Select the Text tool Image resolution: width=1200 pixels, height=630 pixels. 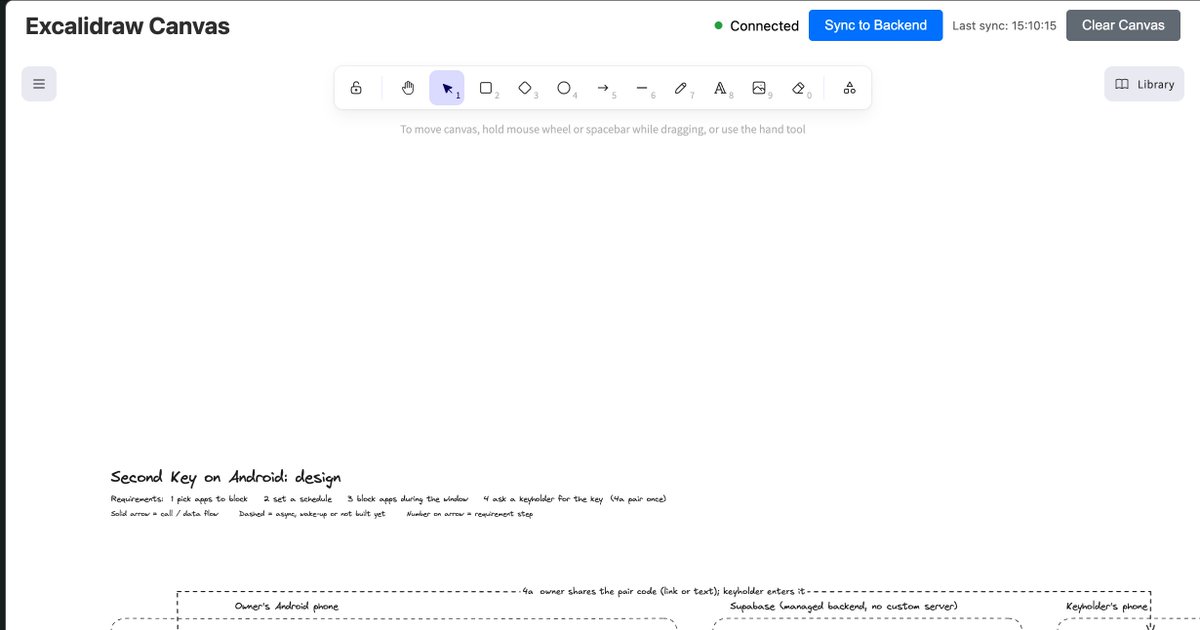tap(720, 88)
